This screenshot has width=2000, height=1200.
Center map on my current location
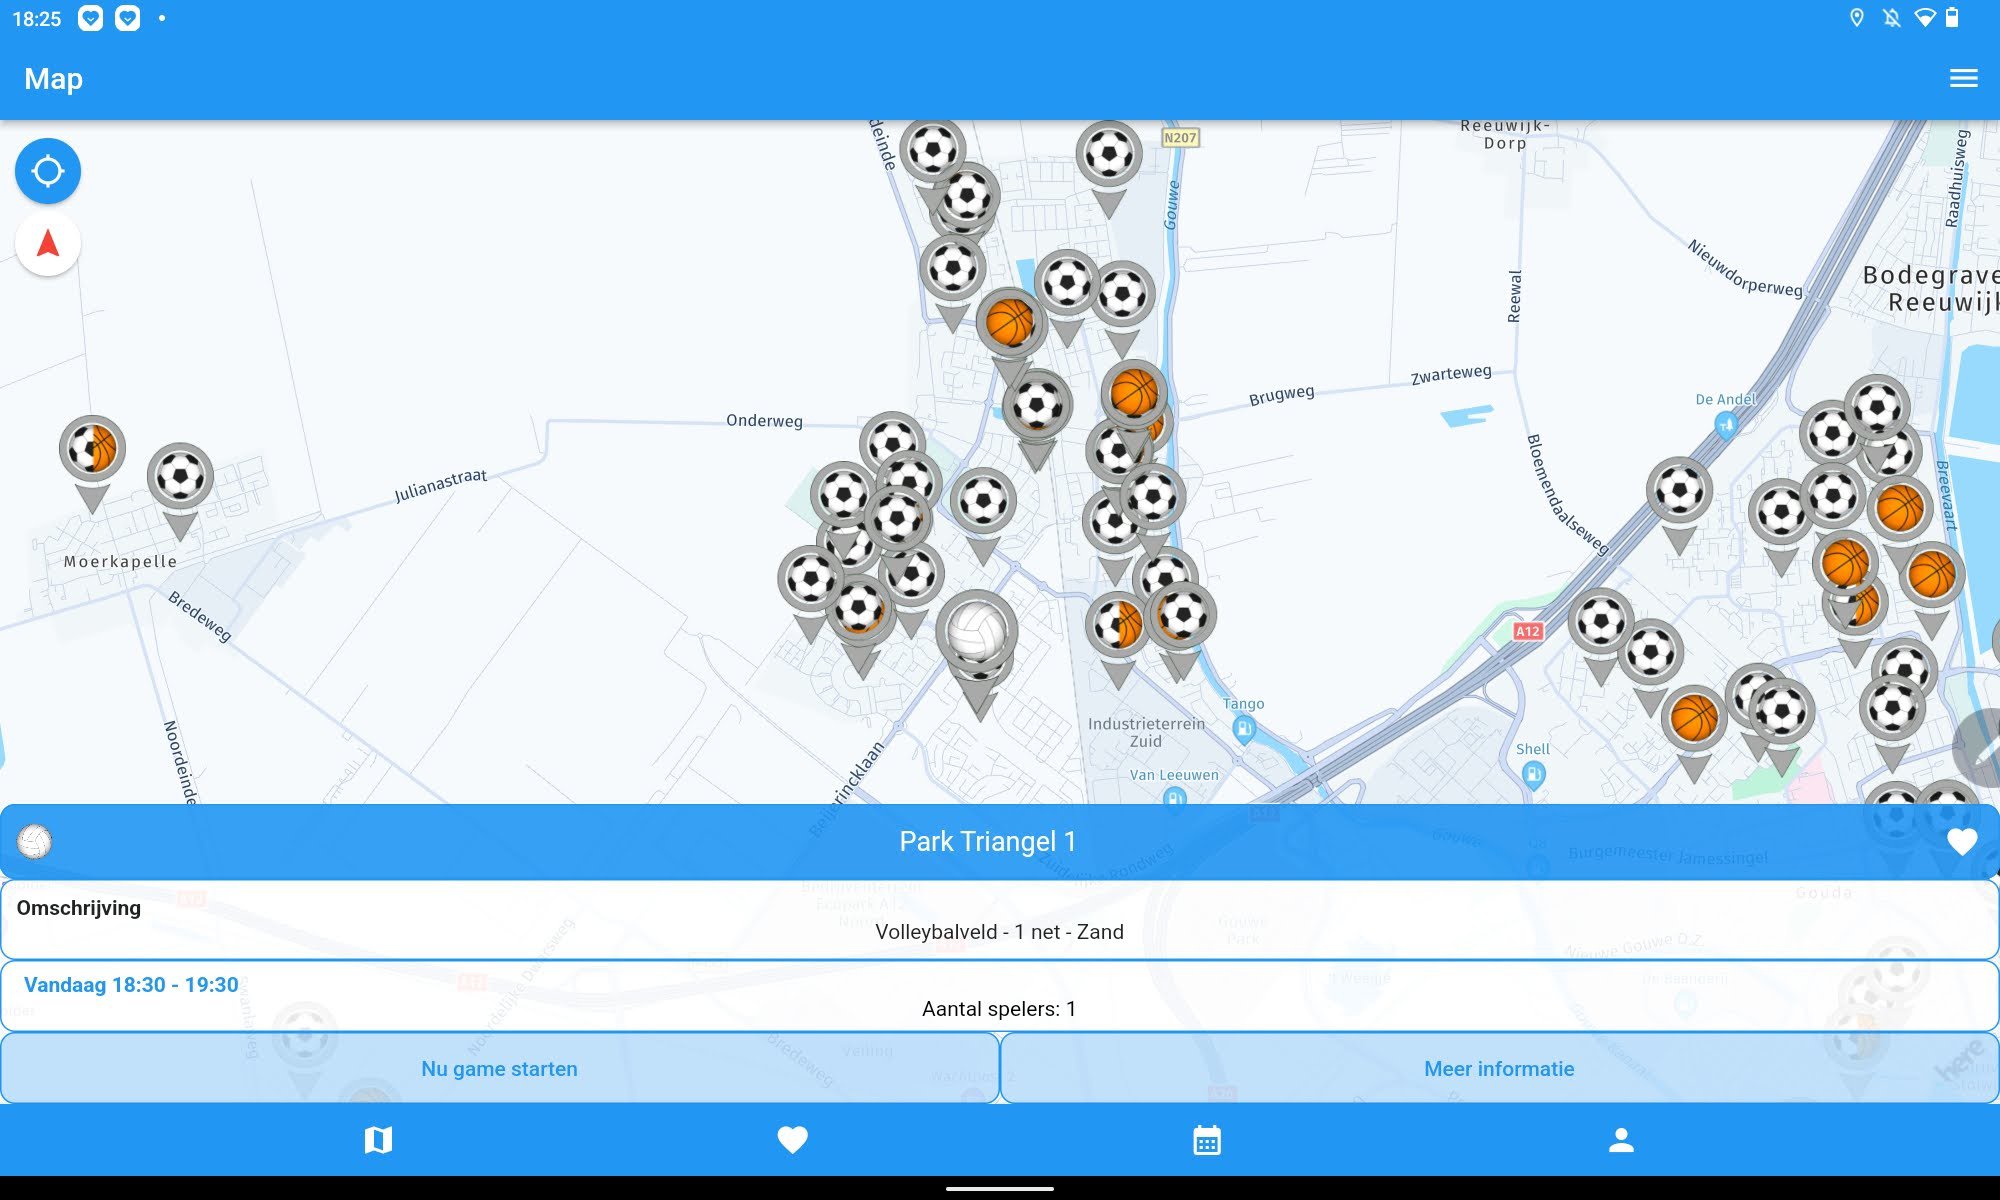click(x=47, y=171)
